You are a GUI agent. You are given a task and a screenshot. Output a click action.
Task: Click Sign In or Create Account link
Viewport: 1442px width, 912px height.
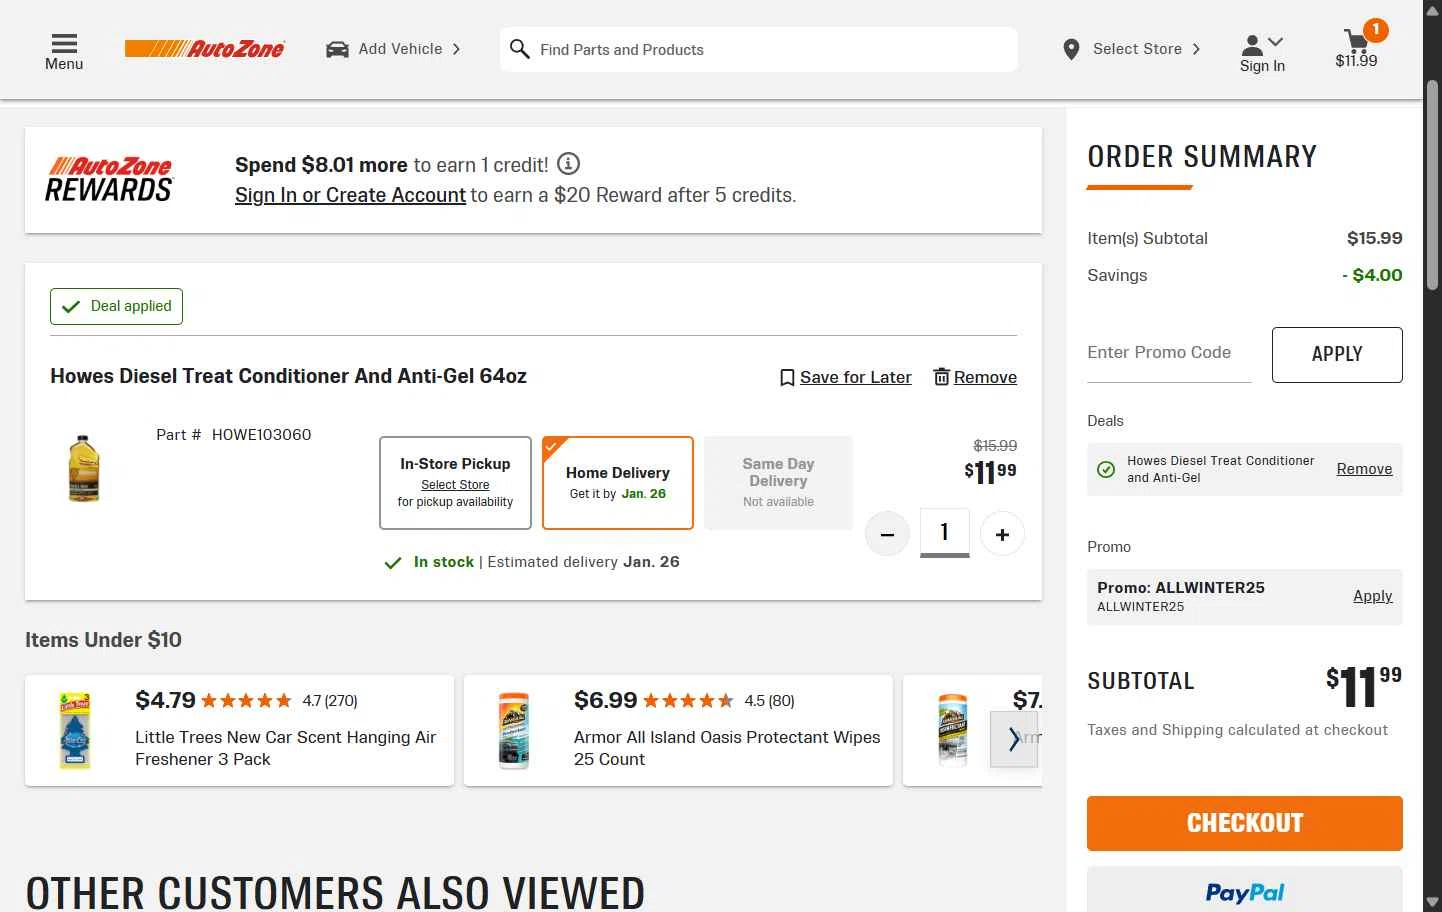(x=350, y=195)
